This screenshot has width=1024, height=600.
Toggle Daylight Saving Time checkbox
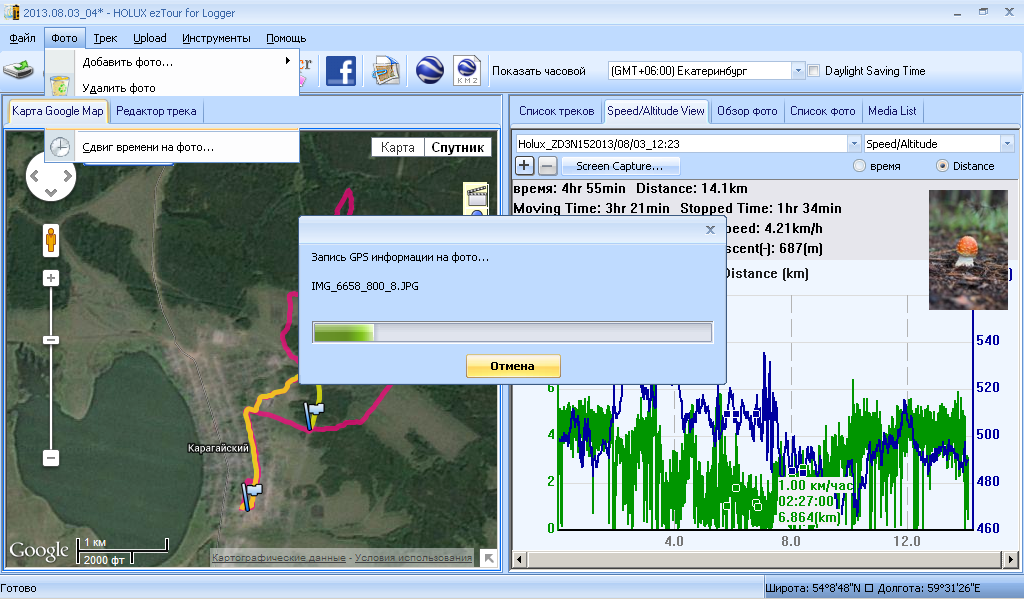814,71
